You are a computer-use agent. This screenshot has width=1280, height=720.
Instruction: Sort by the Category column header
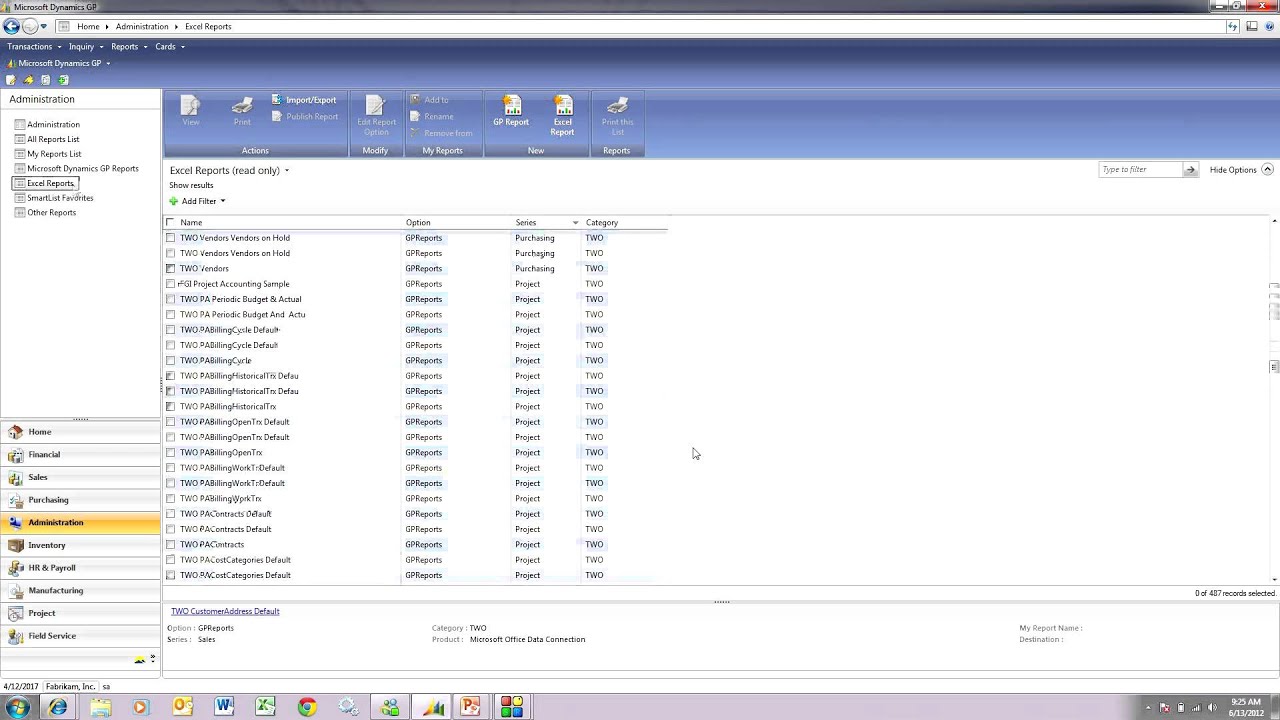pos(601,222)
